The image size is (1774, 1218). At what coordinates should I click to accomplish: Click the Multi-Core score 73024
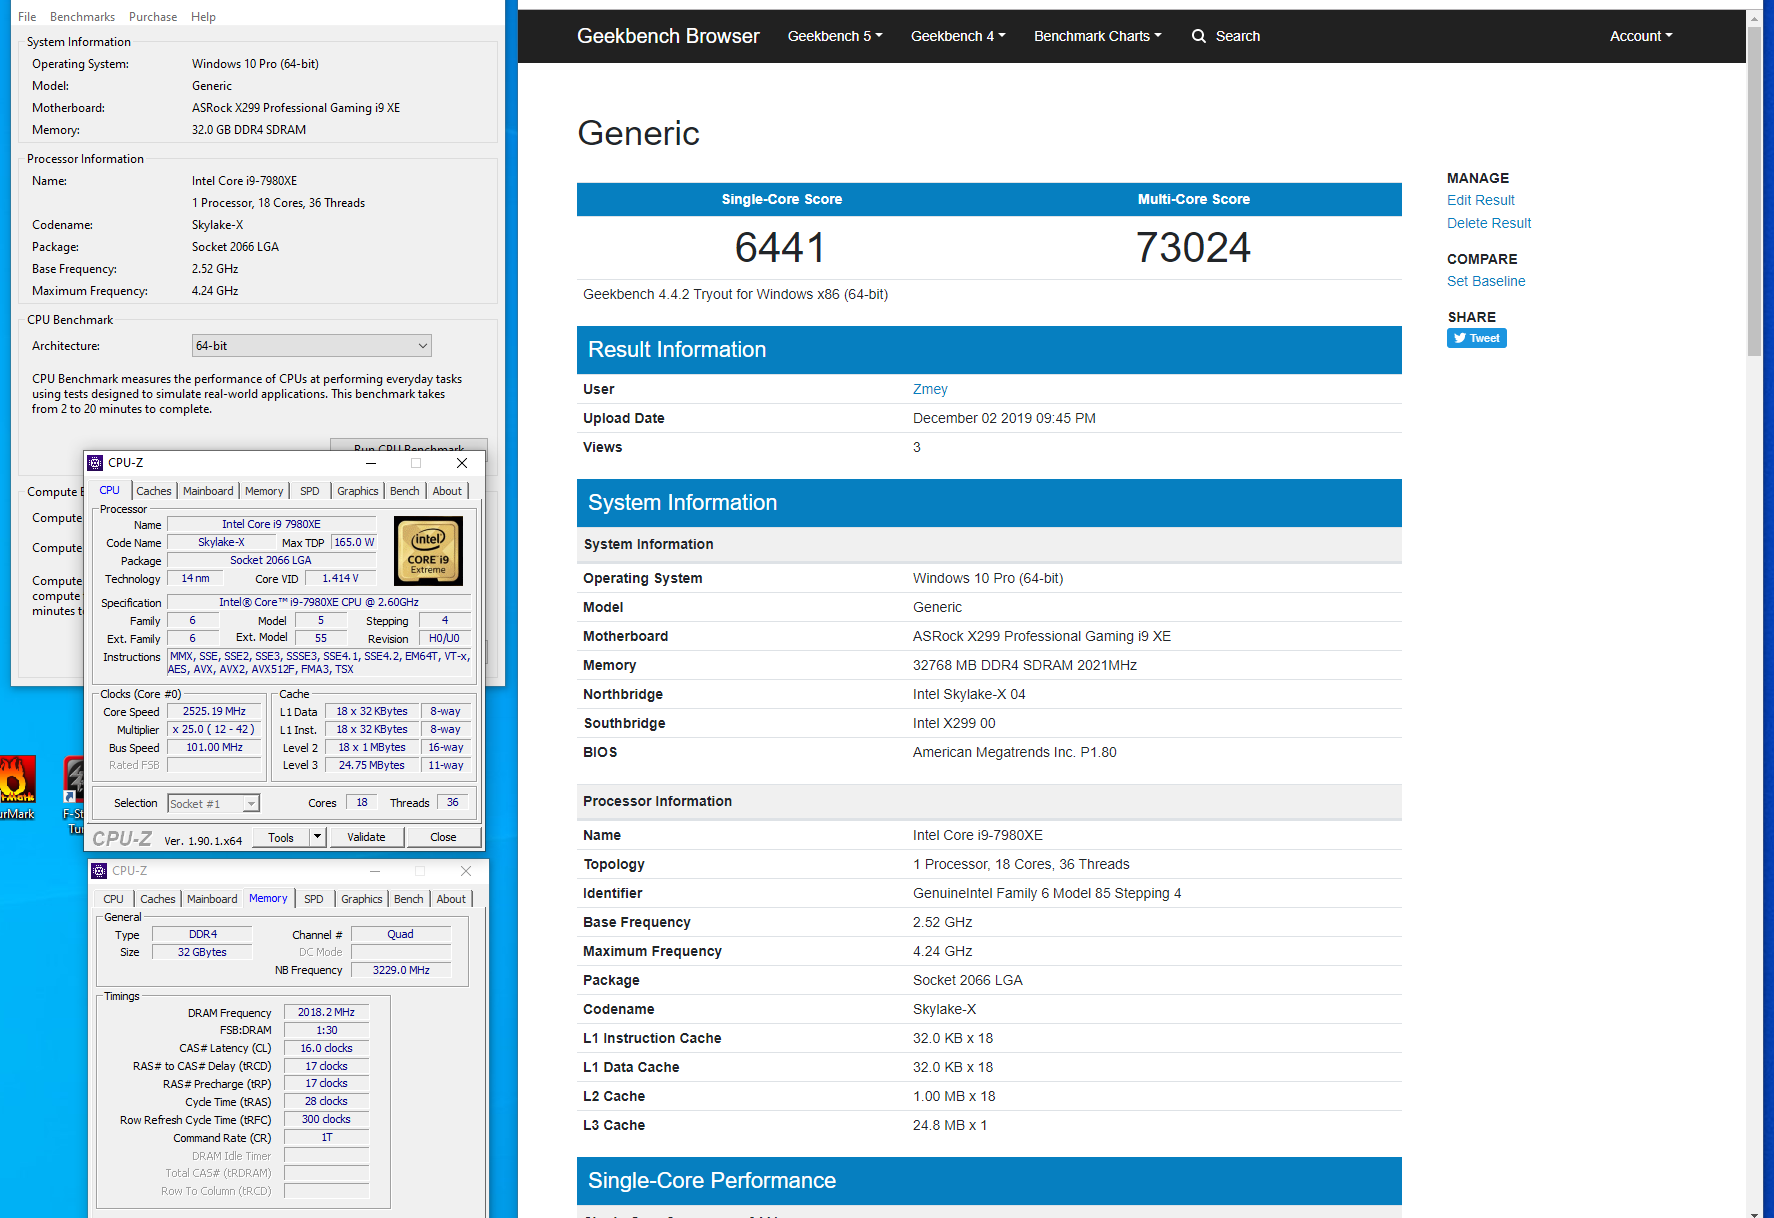(x=1193, y=247)
